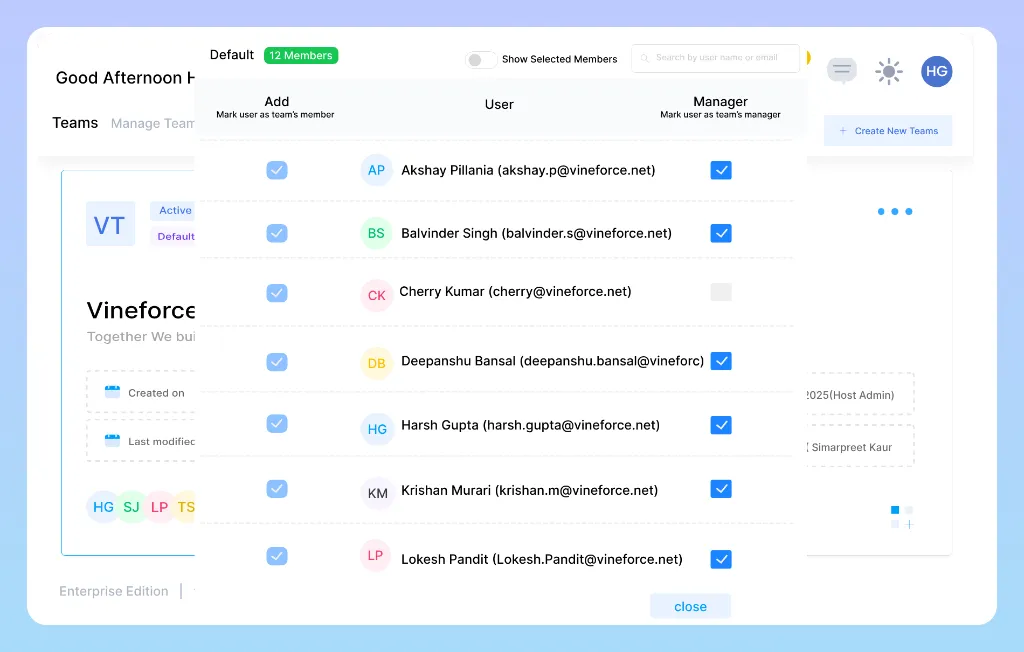The width and height of the screenshot is (1024, 652).
Task: Toggle the light theme sun icon
Action: point(889,71)
